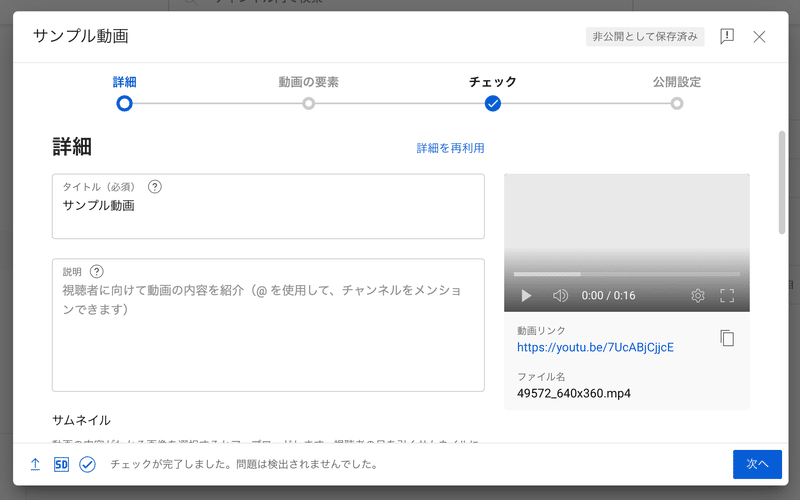Image resolution: width=800 pixels, height=500 pixels.
Task: Click the send feedback icon
Action: [727, 36]
